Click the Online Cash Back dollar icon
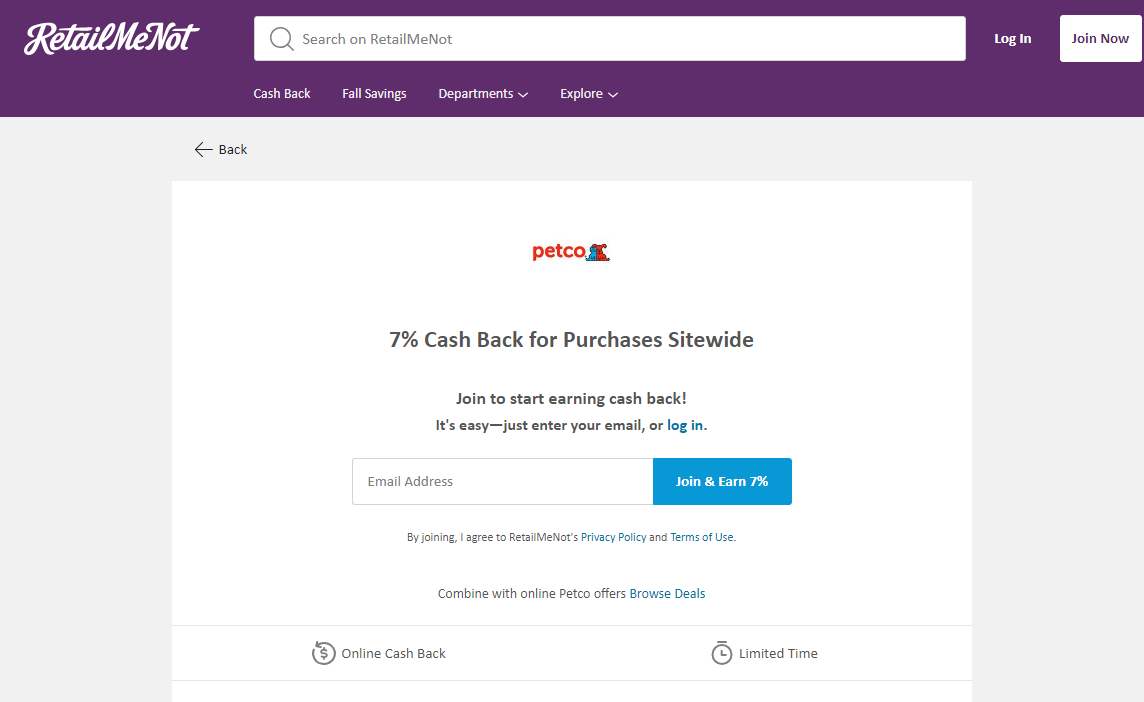 point(323,654)
